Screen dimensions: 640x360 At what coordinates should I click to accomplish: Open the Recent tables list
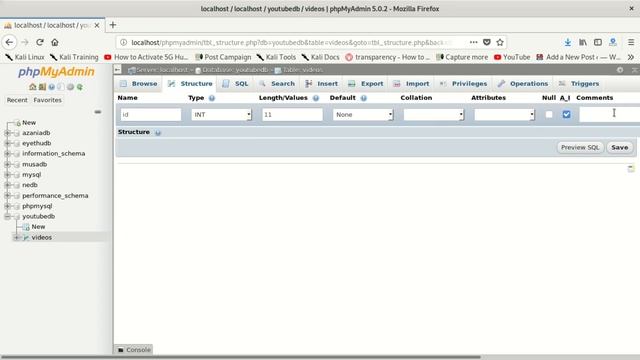coord(17,100)
